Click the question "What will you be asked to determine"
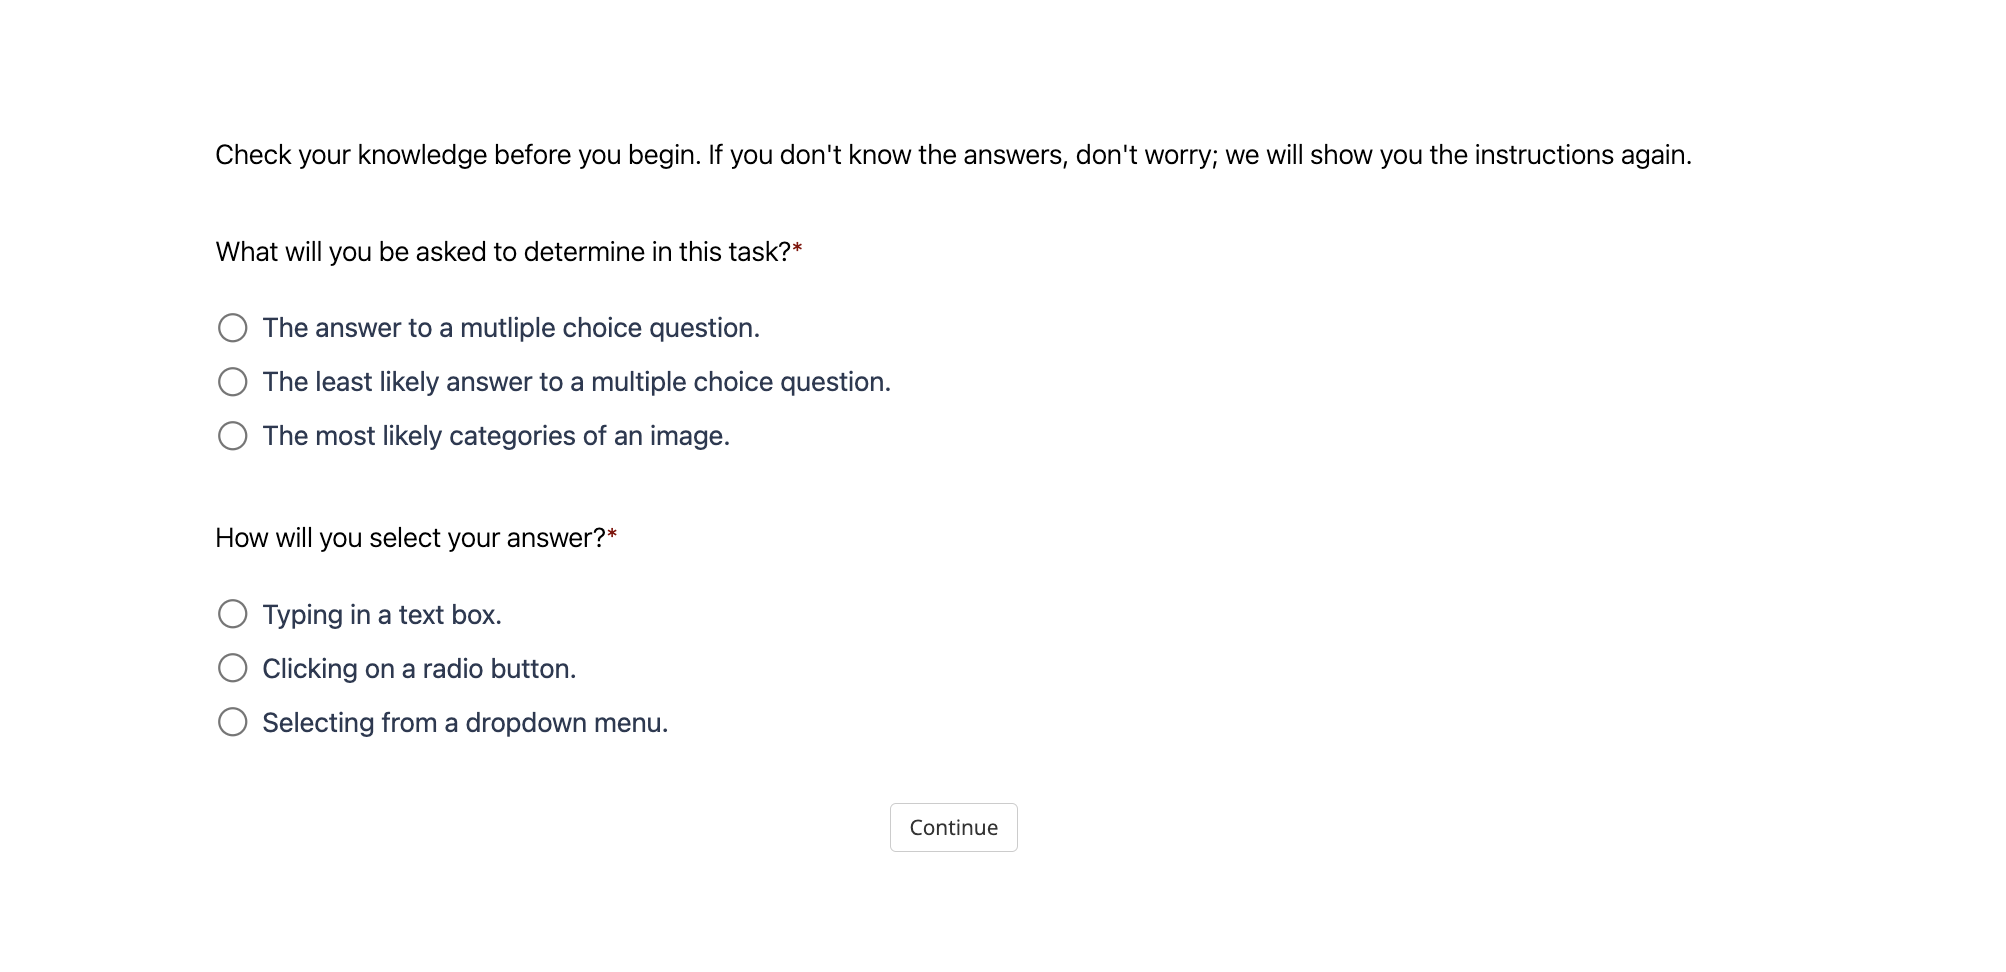The width and height of the screenshot is (2006, 972). [x=503, y=252]
